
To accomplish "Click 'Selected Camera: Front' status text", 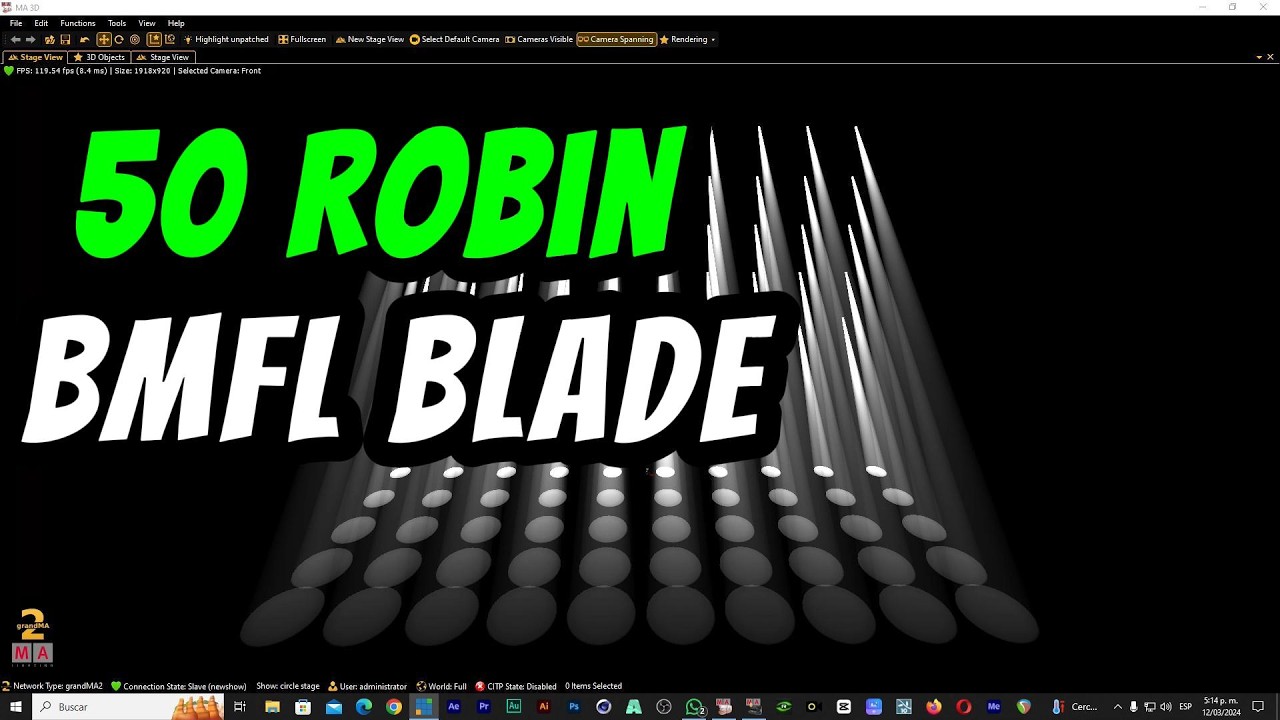I will coord(219,71).
